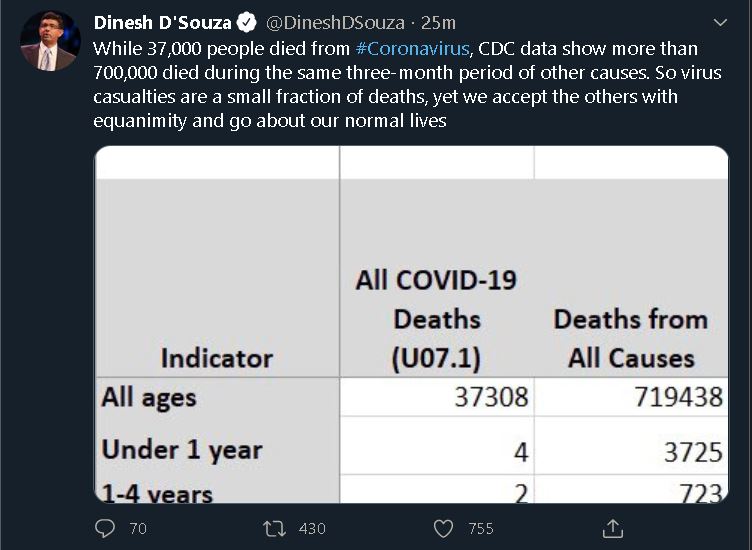This screenshot has height=550, width=752.
Task: Click the blue verified badge
Action: [x=247, y=23]
